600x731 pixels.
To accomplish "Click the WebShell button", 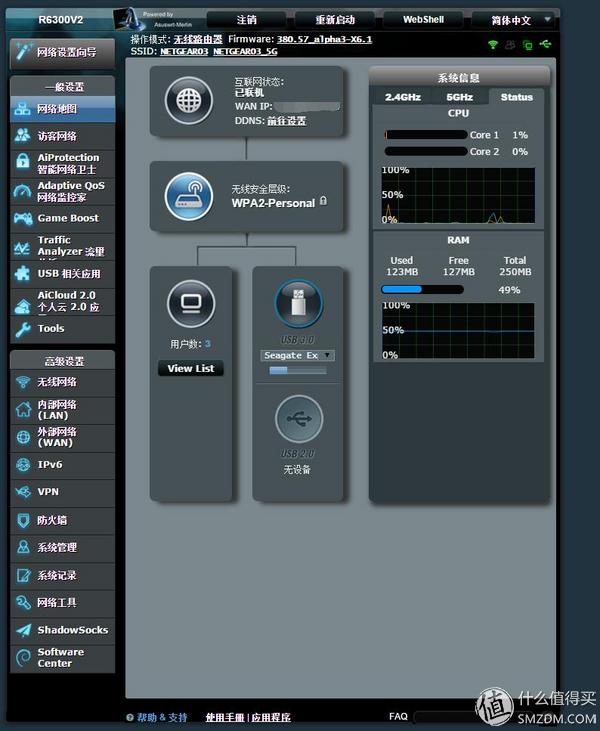I will tap(423, 20).
